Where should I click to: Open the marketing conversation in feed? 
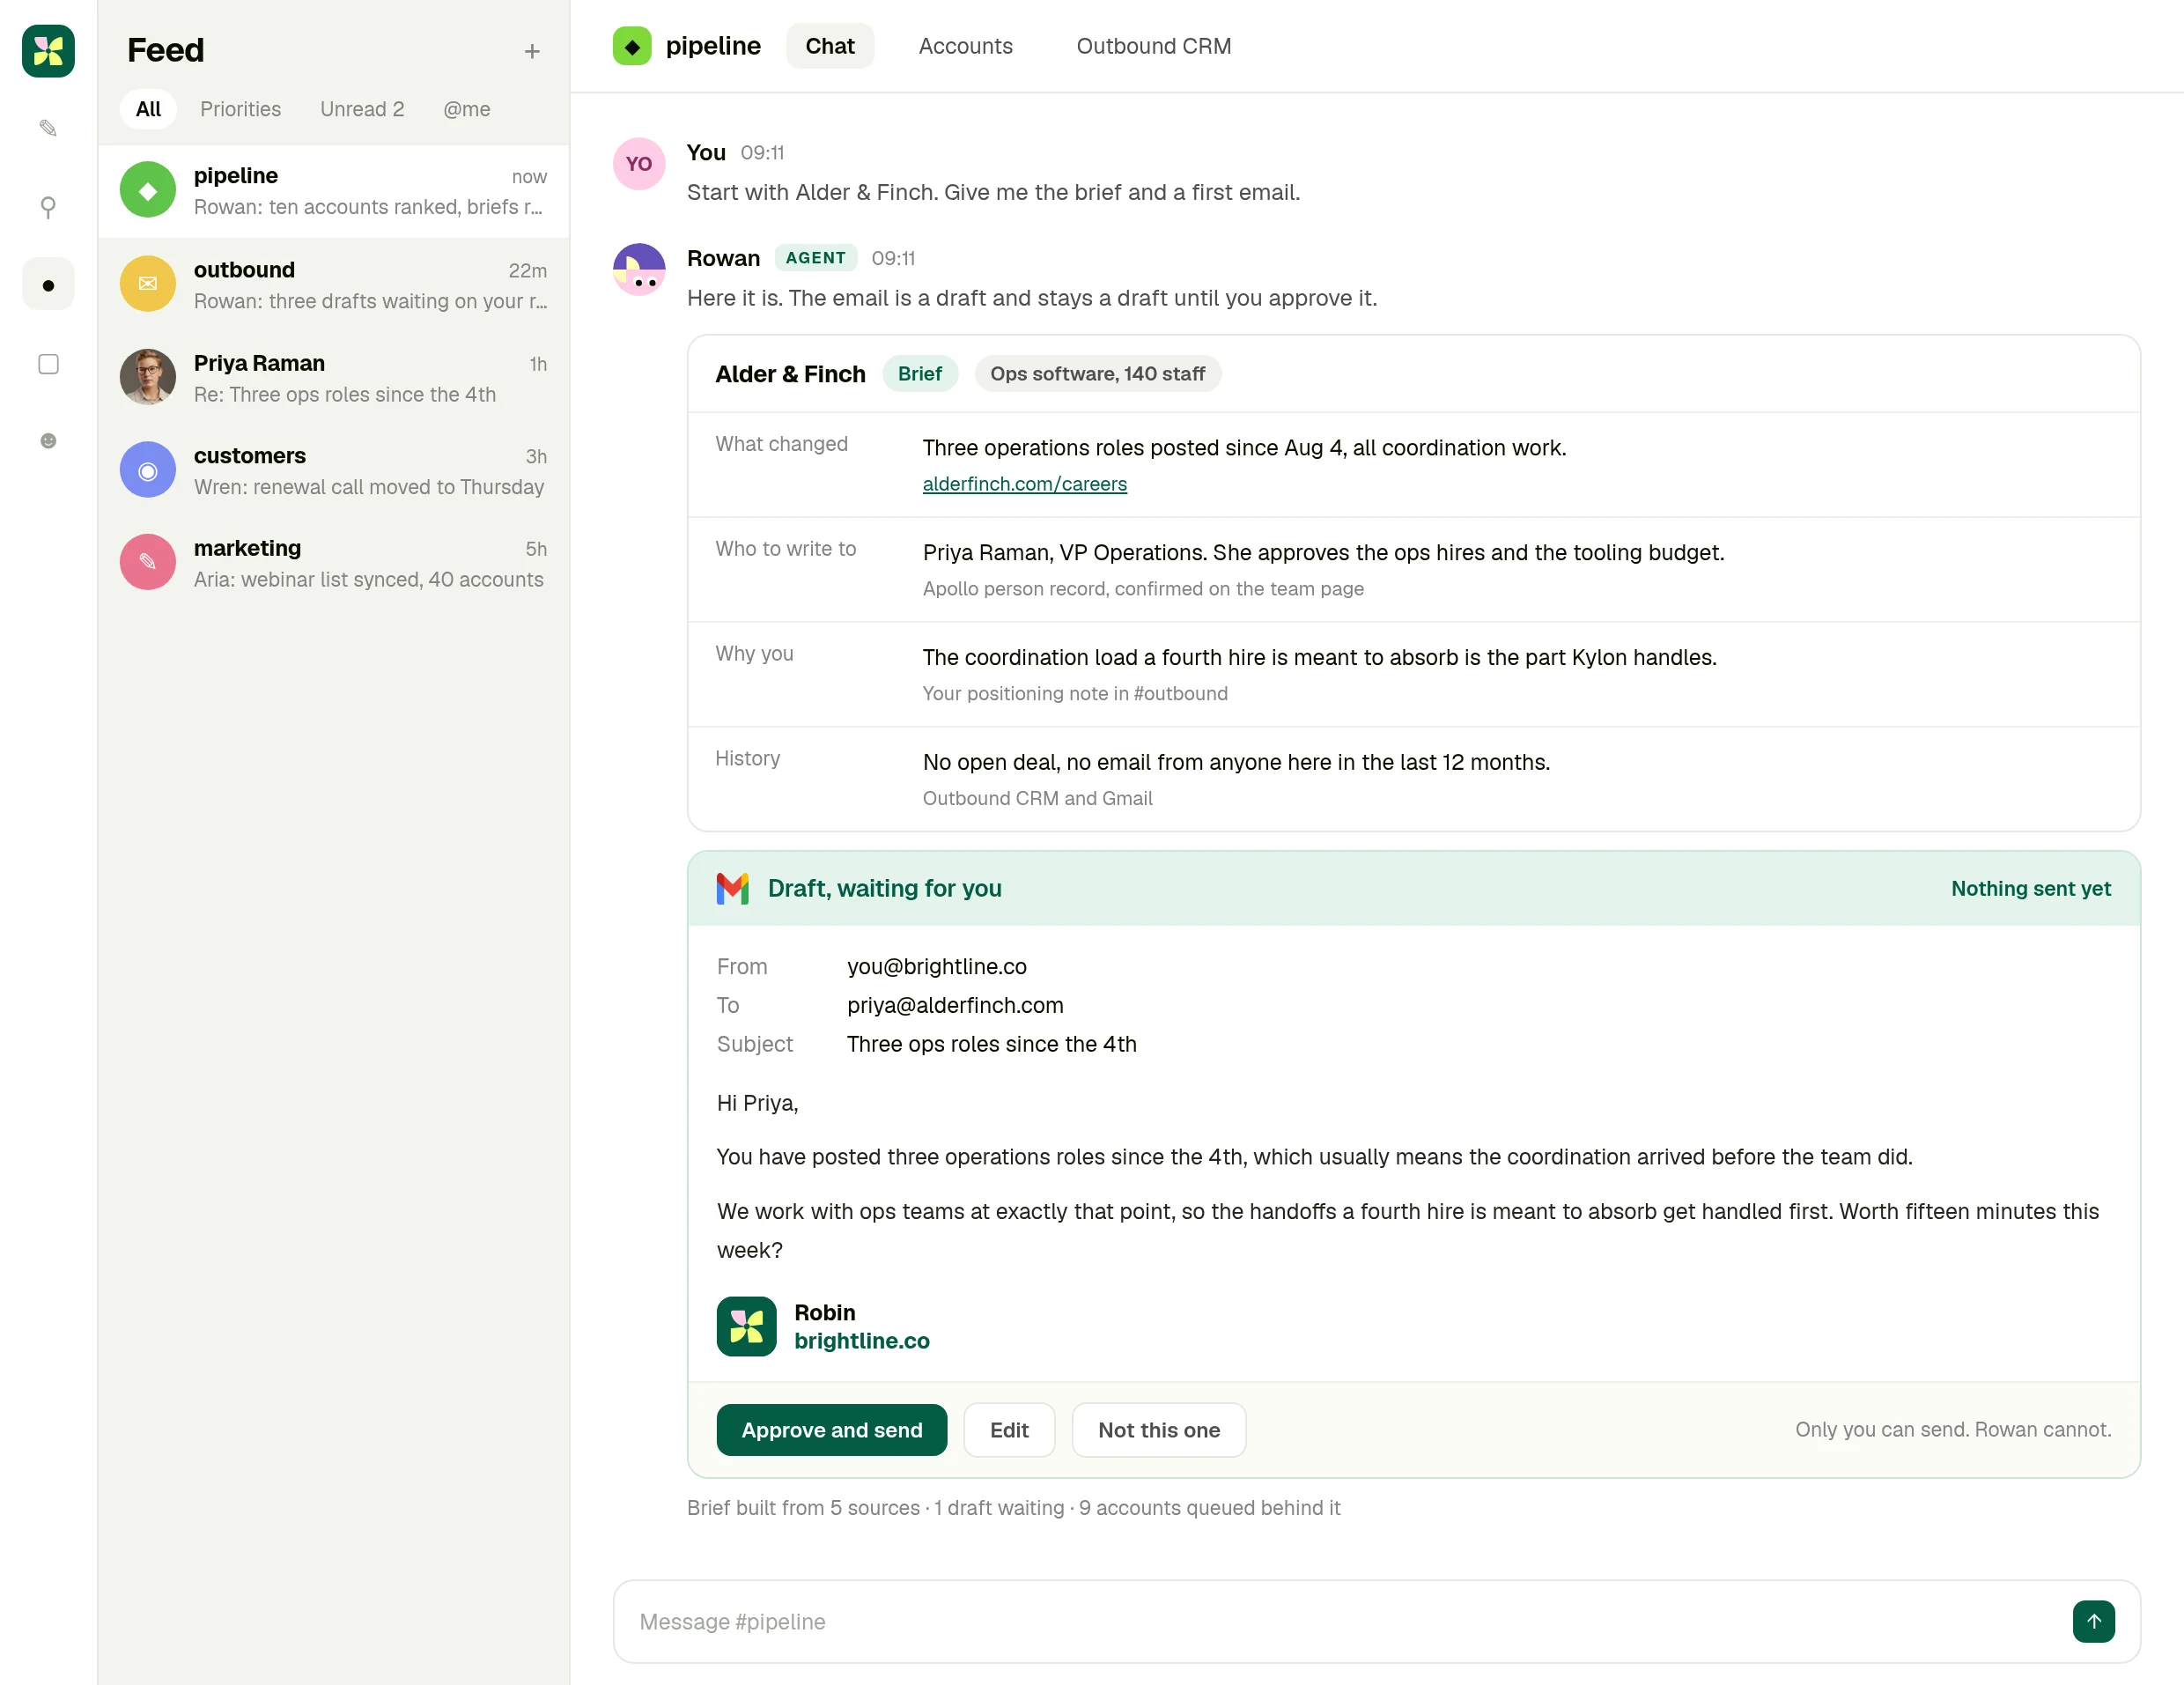coord(334,563)
